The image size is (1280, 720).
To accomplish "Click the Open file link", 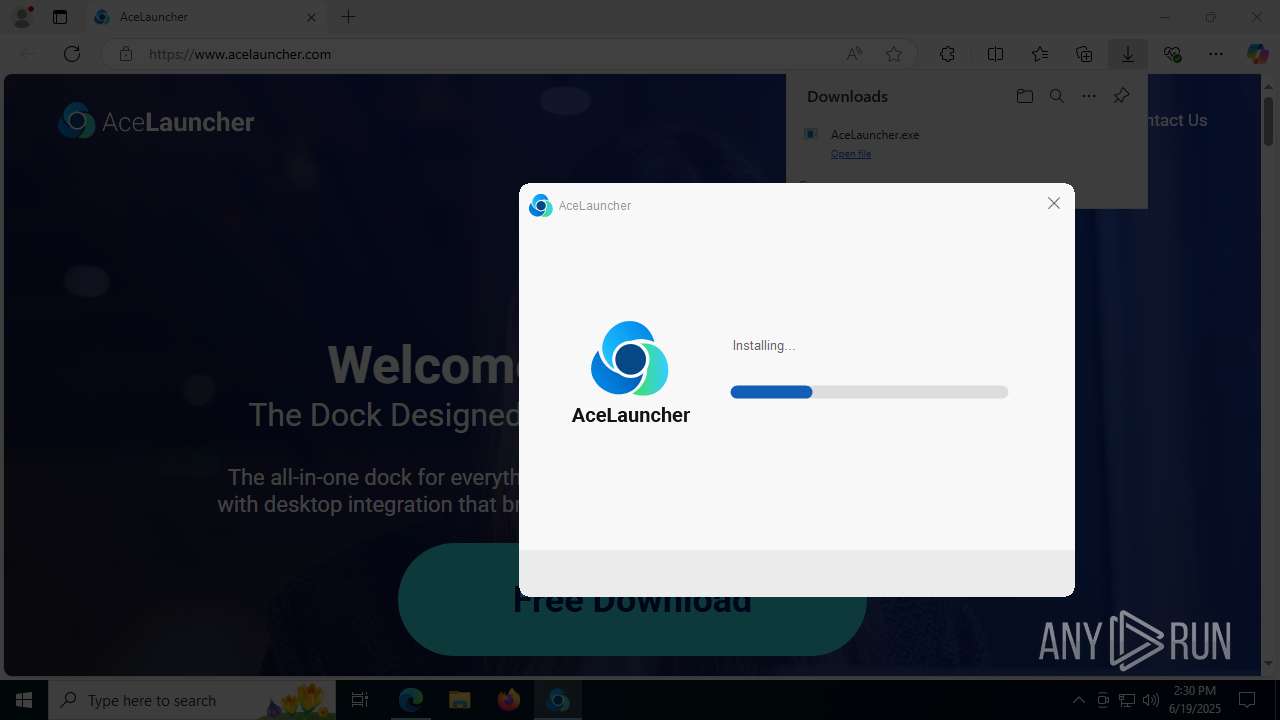I will (x=851, y=154).
